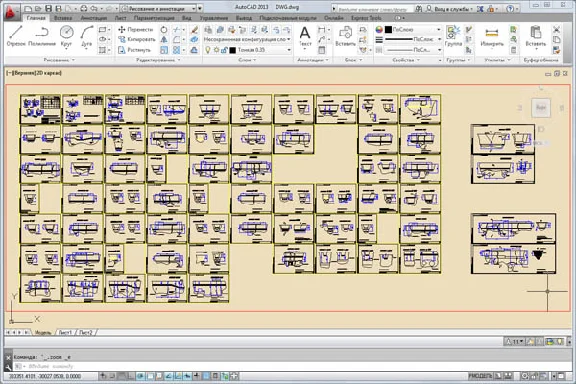Select the Rotate tool icon
Screen dimensions: 576x384
164,29
